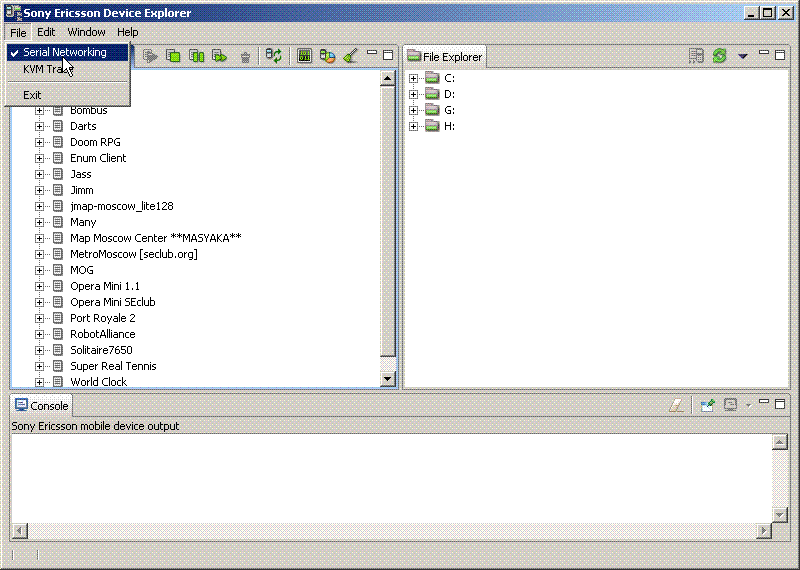Expand the C: drive node
800x570 pixels.
[413, 78]
